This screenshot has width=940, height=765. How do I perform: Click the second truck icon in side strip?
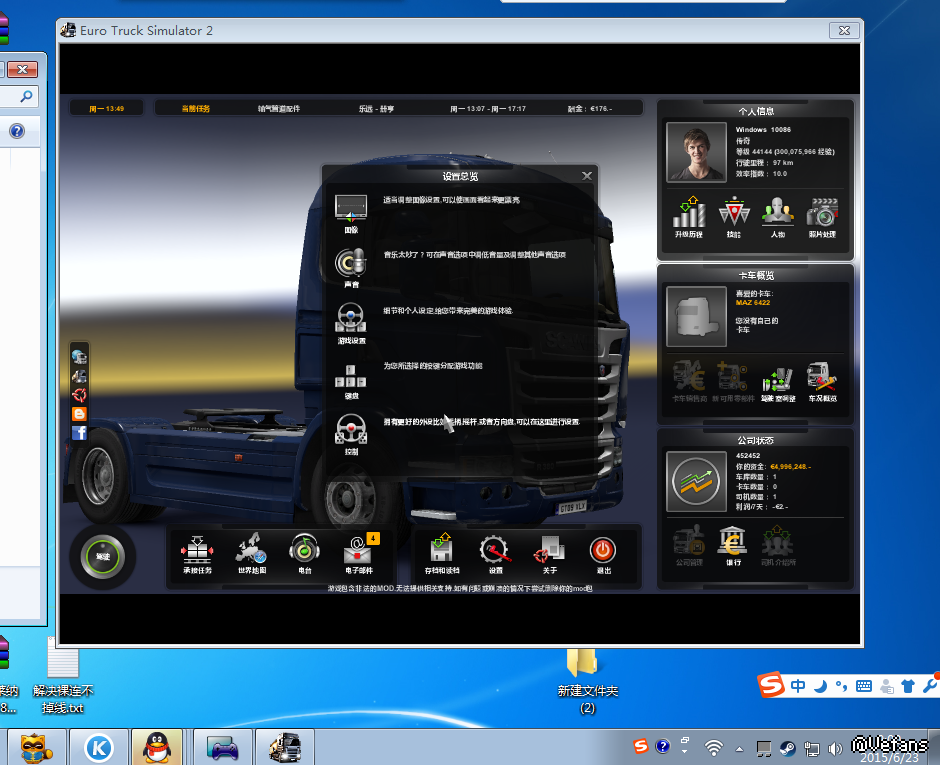pos(79,376)
